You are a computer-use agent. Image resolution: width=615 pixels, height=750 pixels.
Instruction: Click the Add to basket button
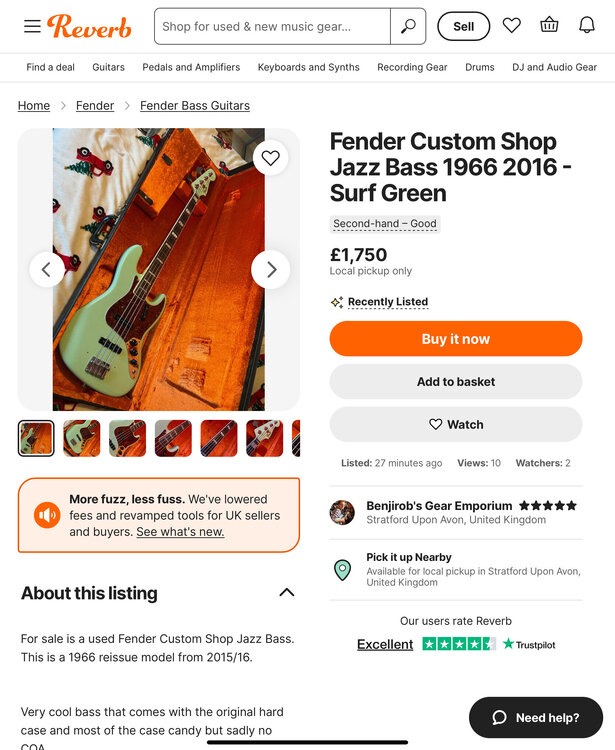(x=456, y=381)
